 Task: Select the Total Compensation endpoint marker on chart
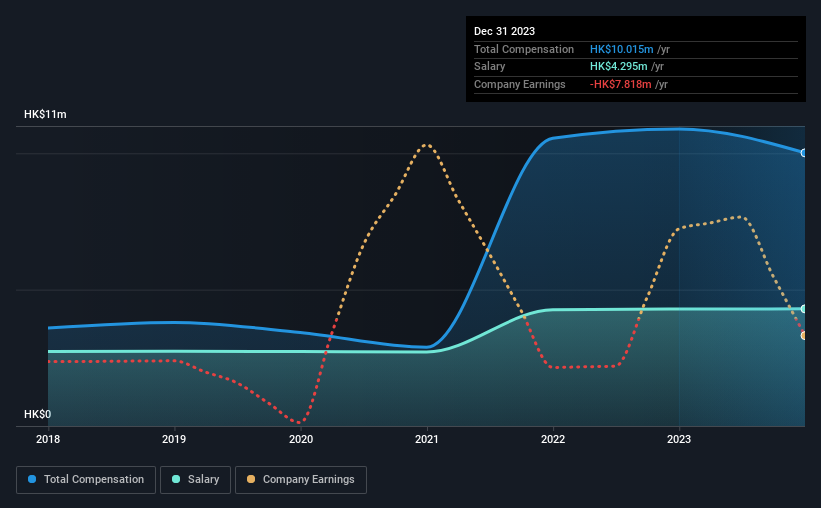pyautogui.click(x=804, y=153)
